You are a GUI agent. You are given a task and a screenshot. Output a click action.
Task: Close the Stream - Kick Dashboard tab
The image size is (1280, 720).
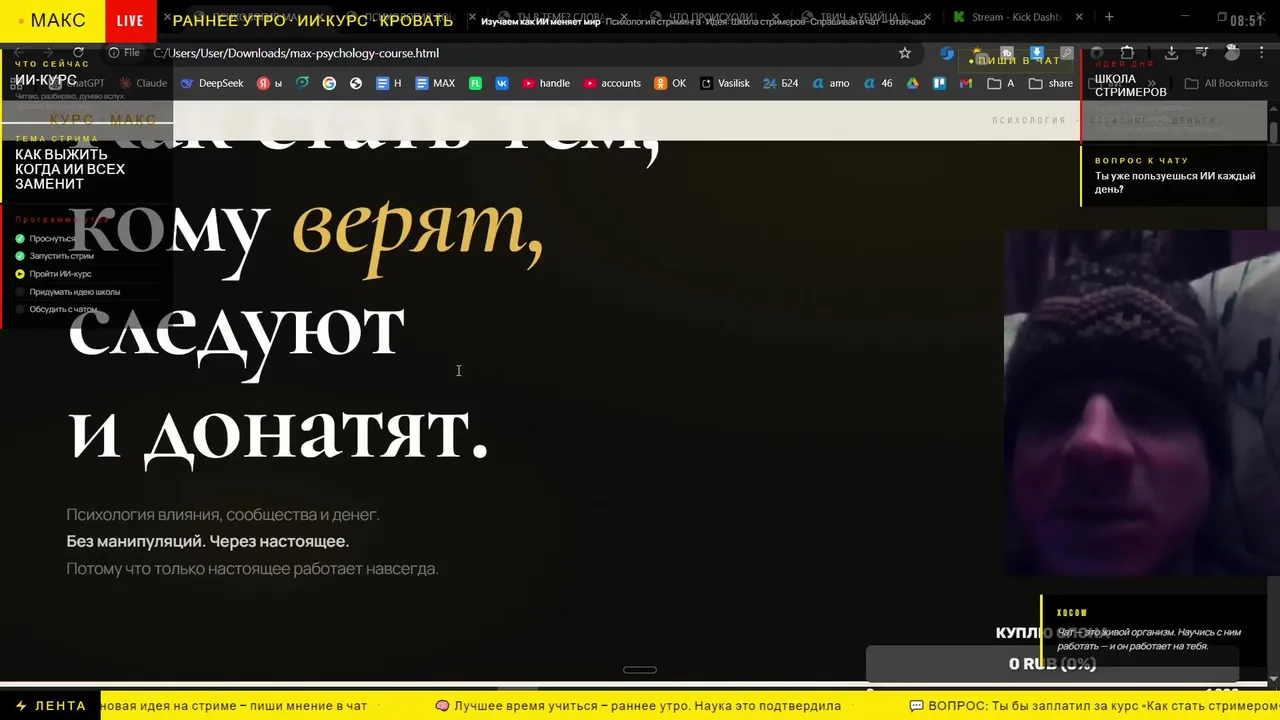click(x=1078, y=17)
